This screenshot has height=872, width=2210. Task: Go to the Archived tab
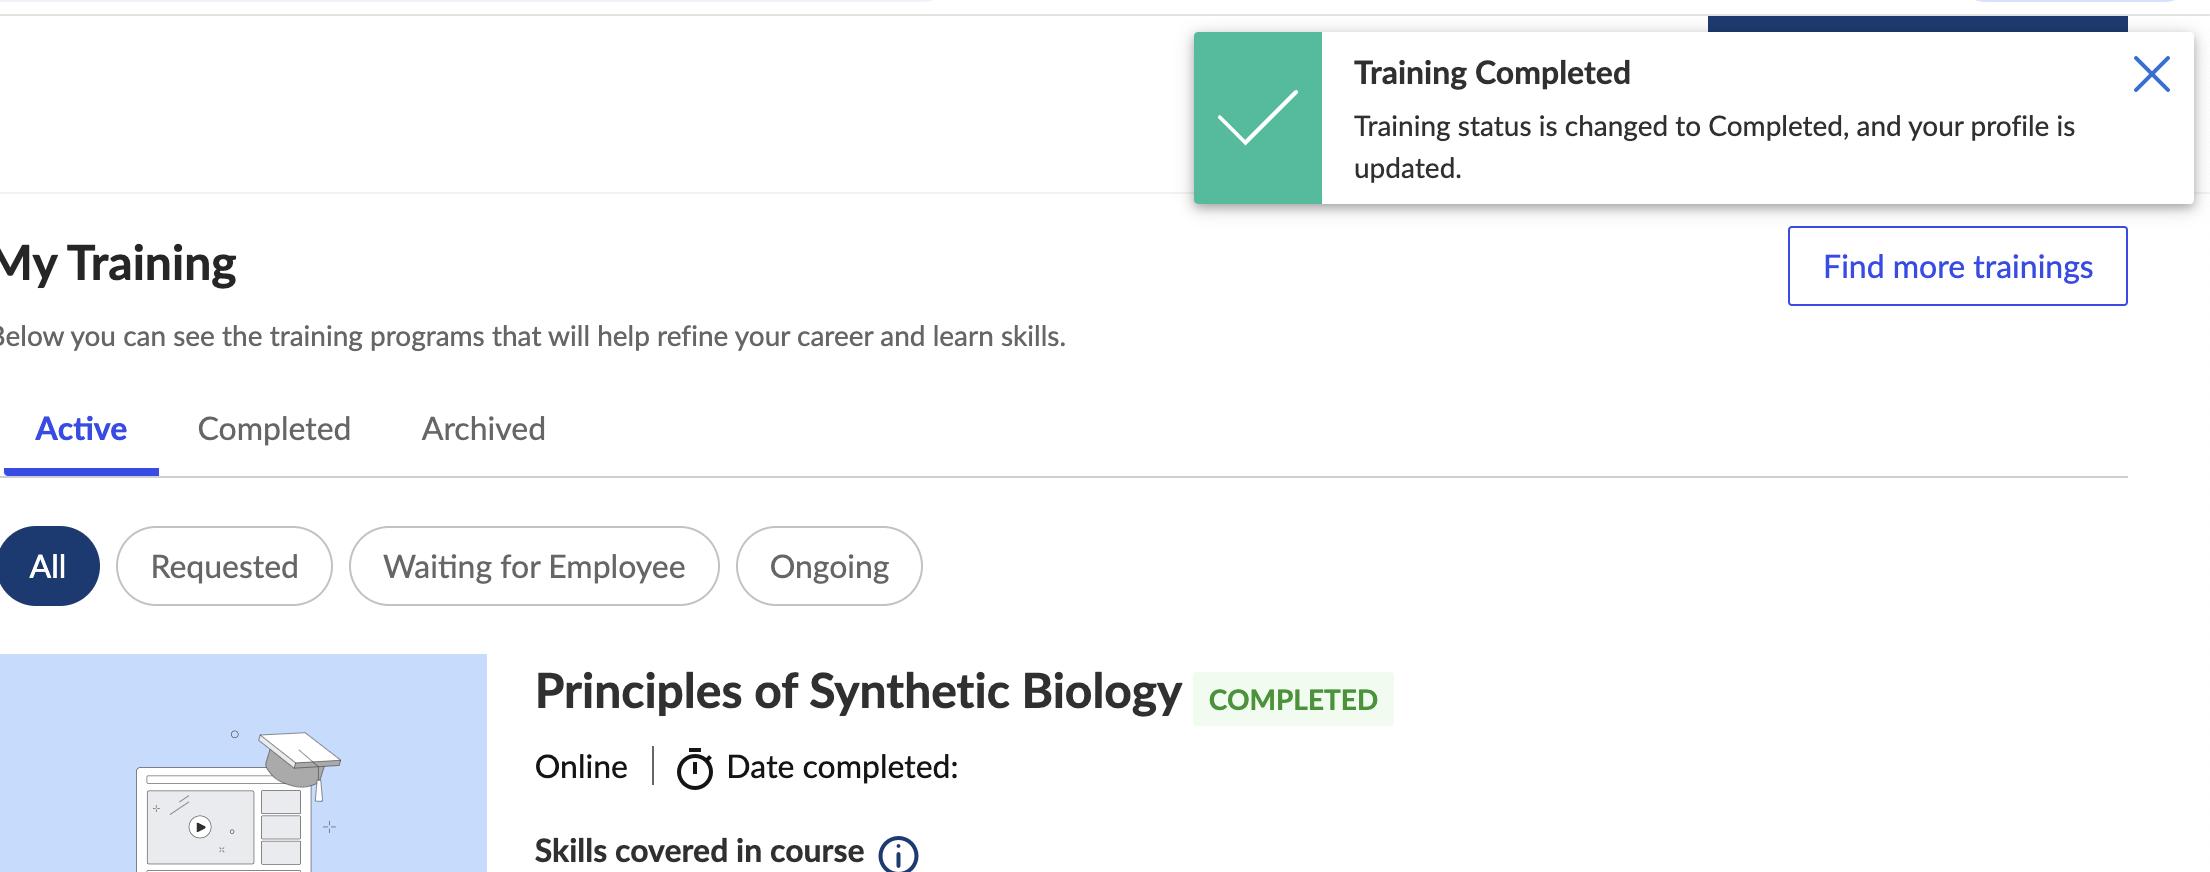pos(483,429)
